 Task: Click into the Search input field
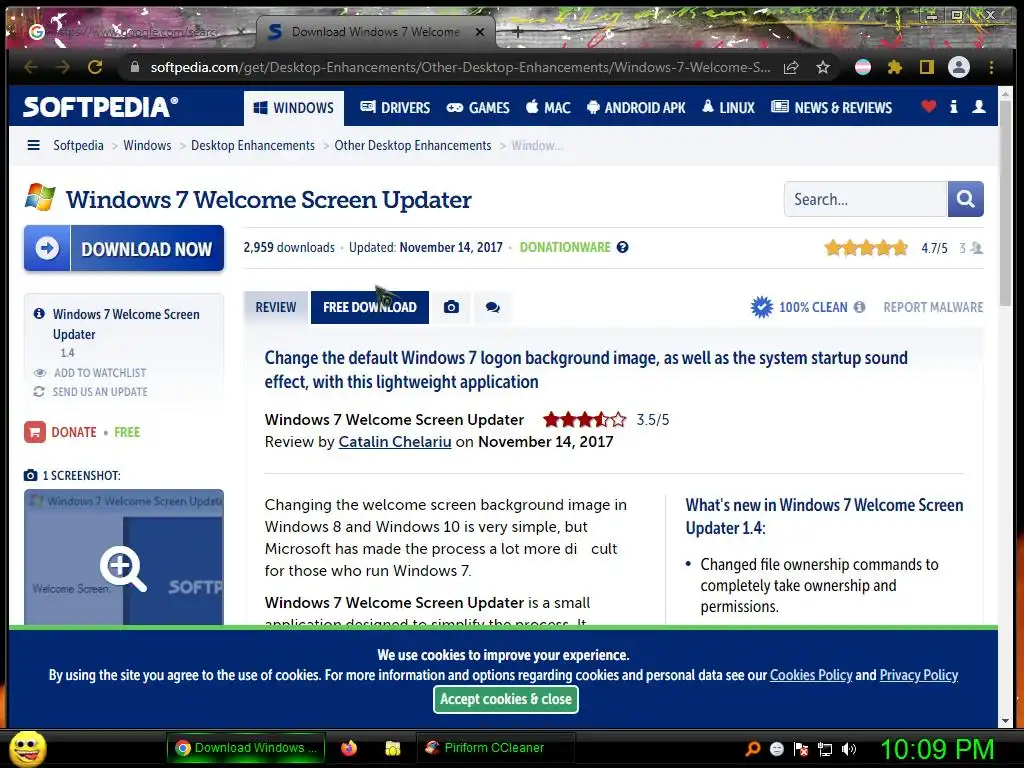[x=865, y=199]
